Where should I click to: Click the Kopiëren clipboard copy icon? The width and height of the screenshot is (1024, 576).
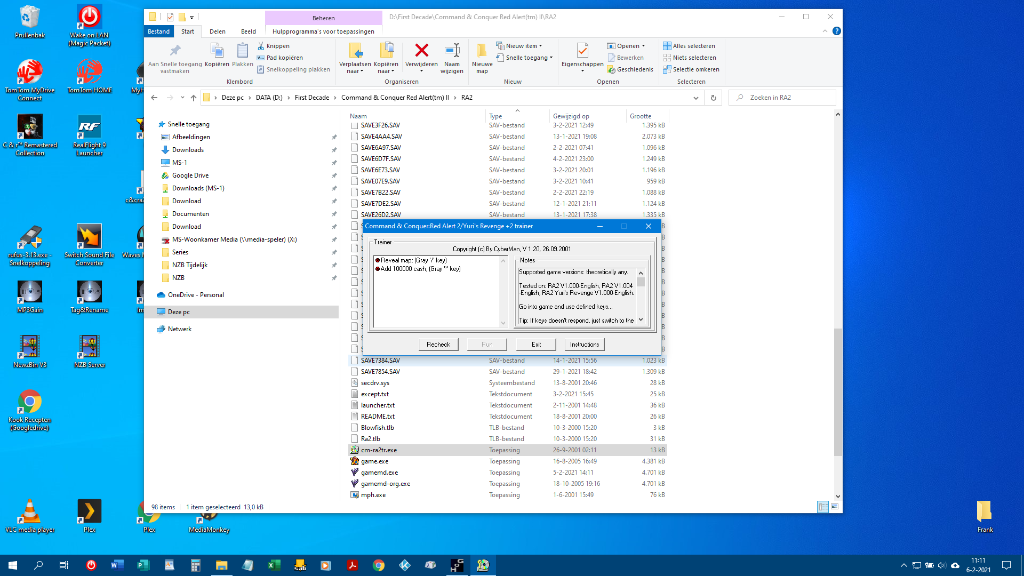click(217, 51)
